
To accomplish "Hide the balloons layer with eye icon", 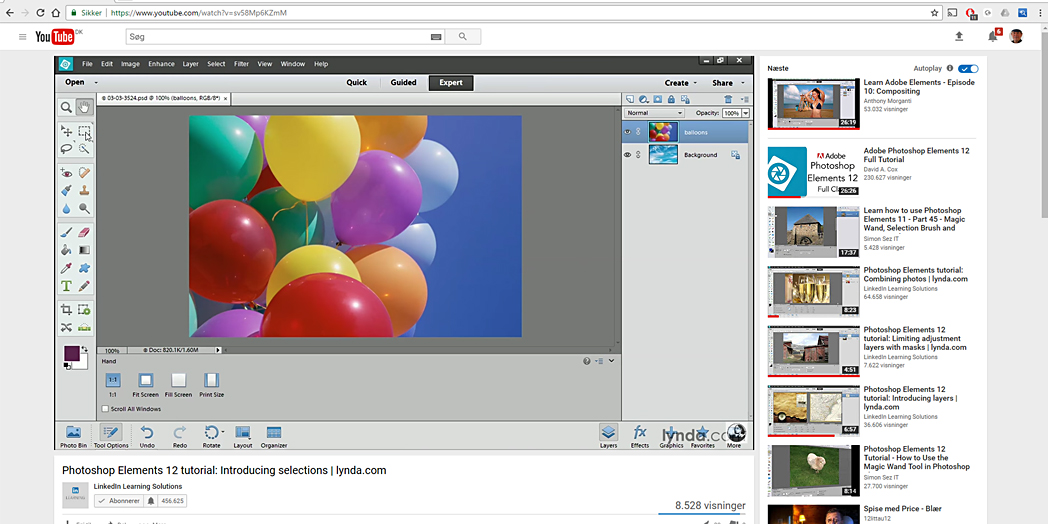I will (x=628, y=131).
